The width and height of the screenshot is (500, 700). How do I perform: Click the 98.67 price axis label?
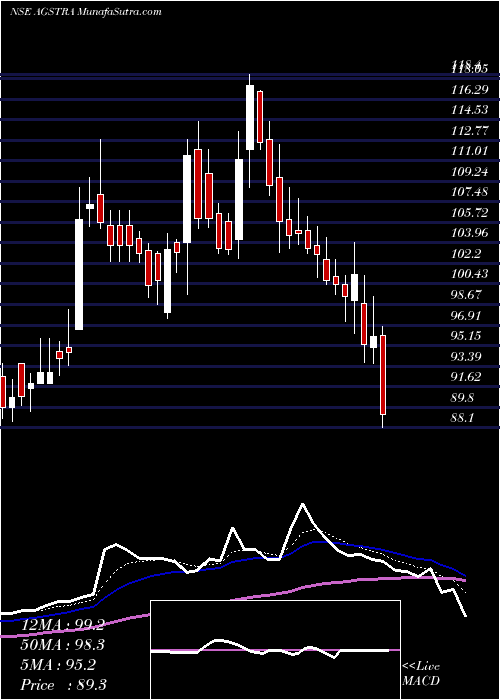467,295
